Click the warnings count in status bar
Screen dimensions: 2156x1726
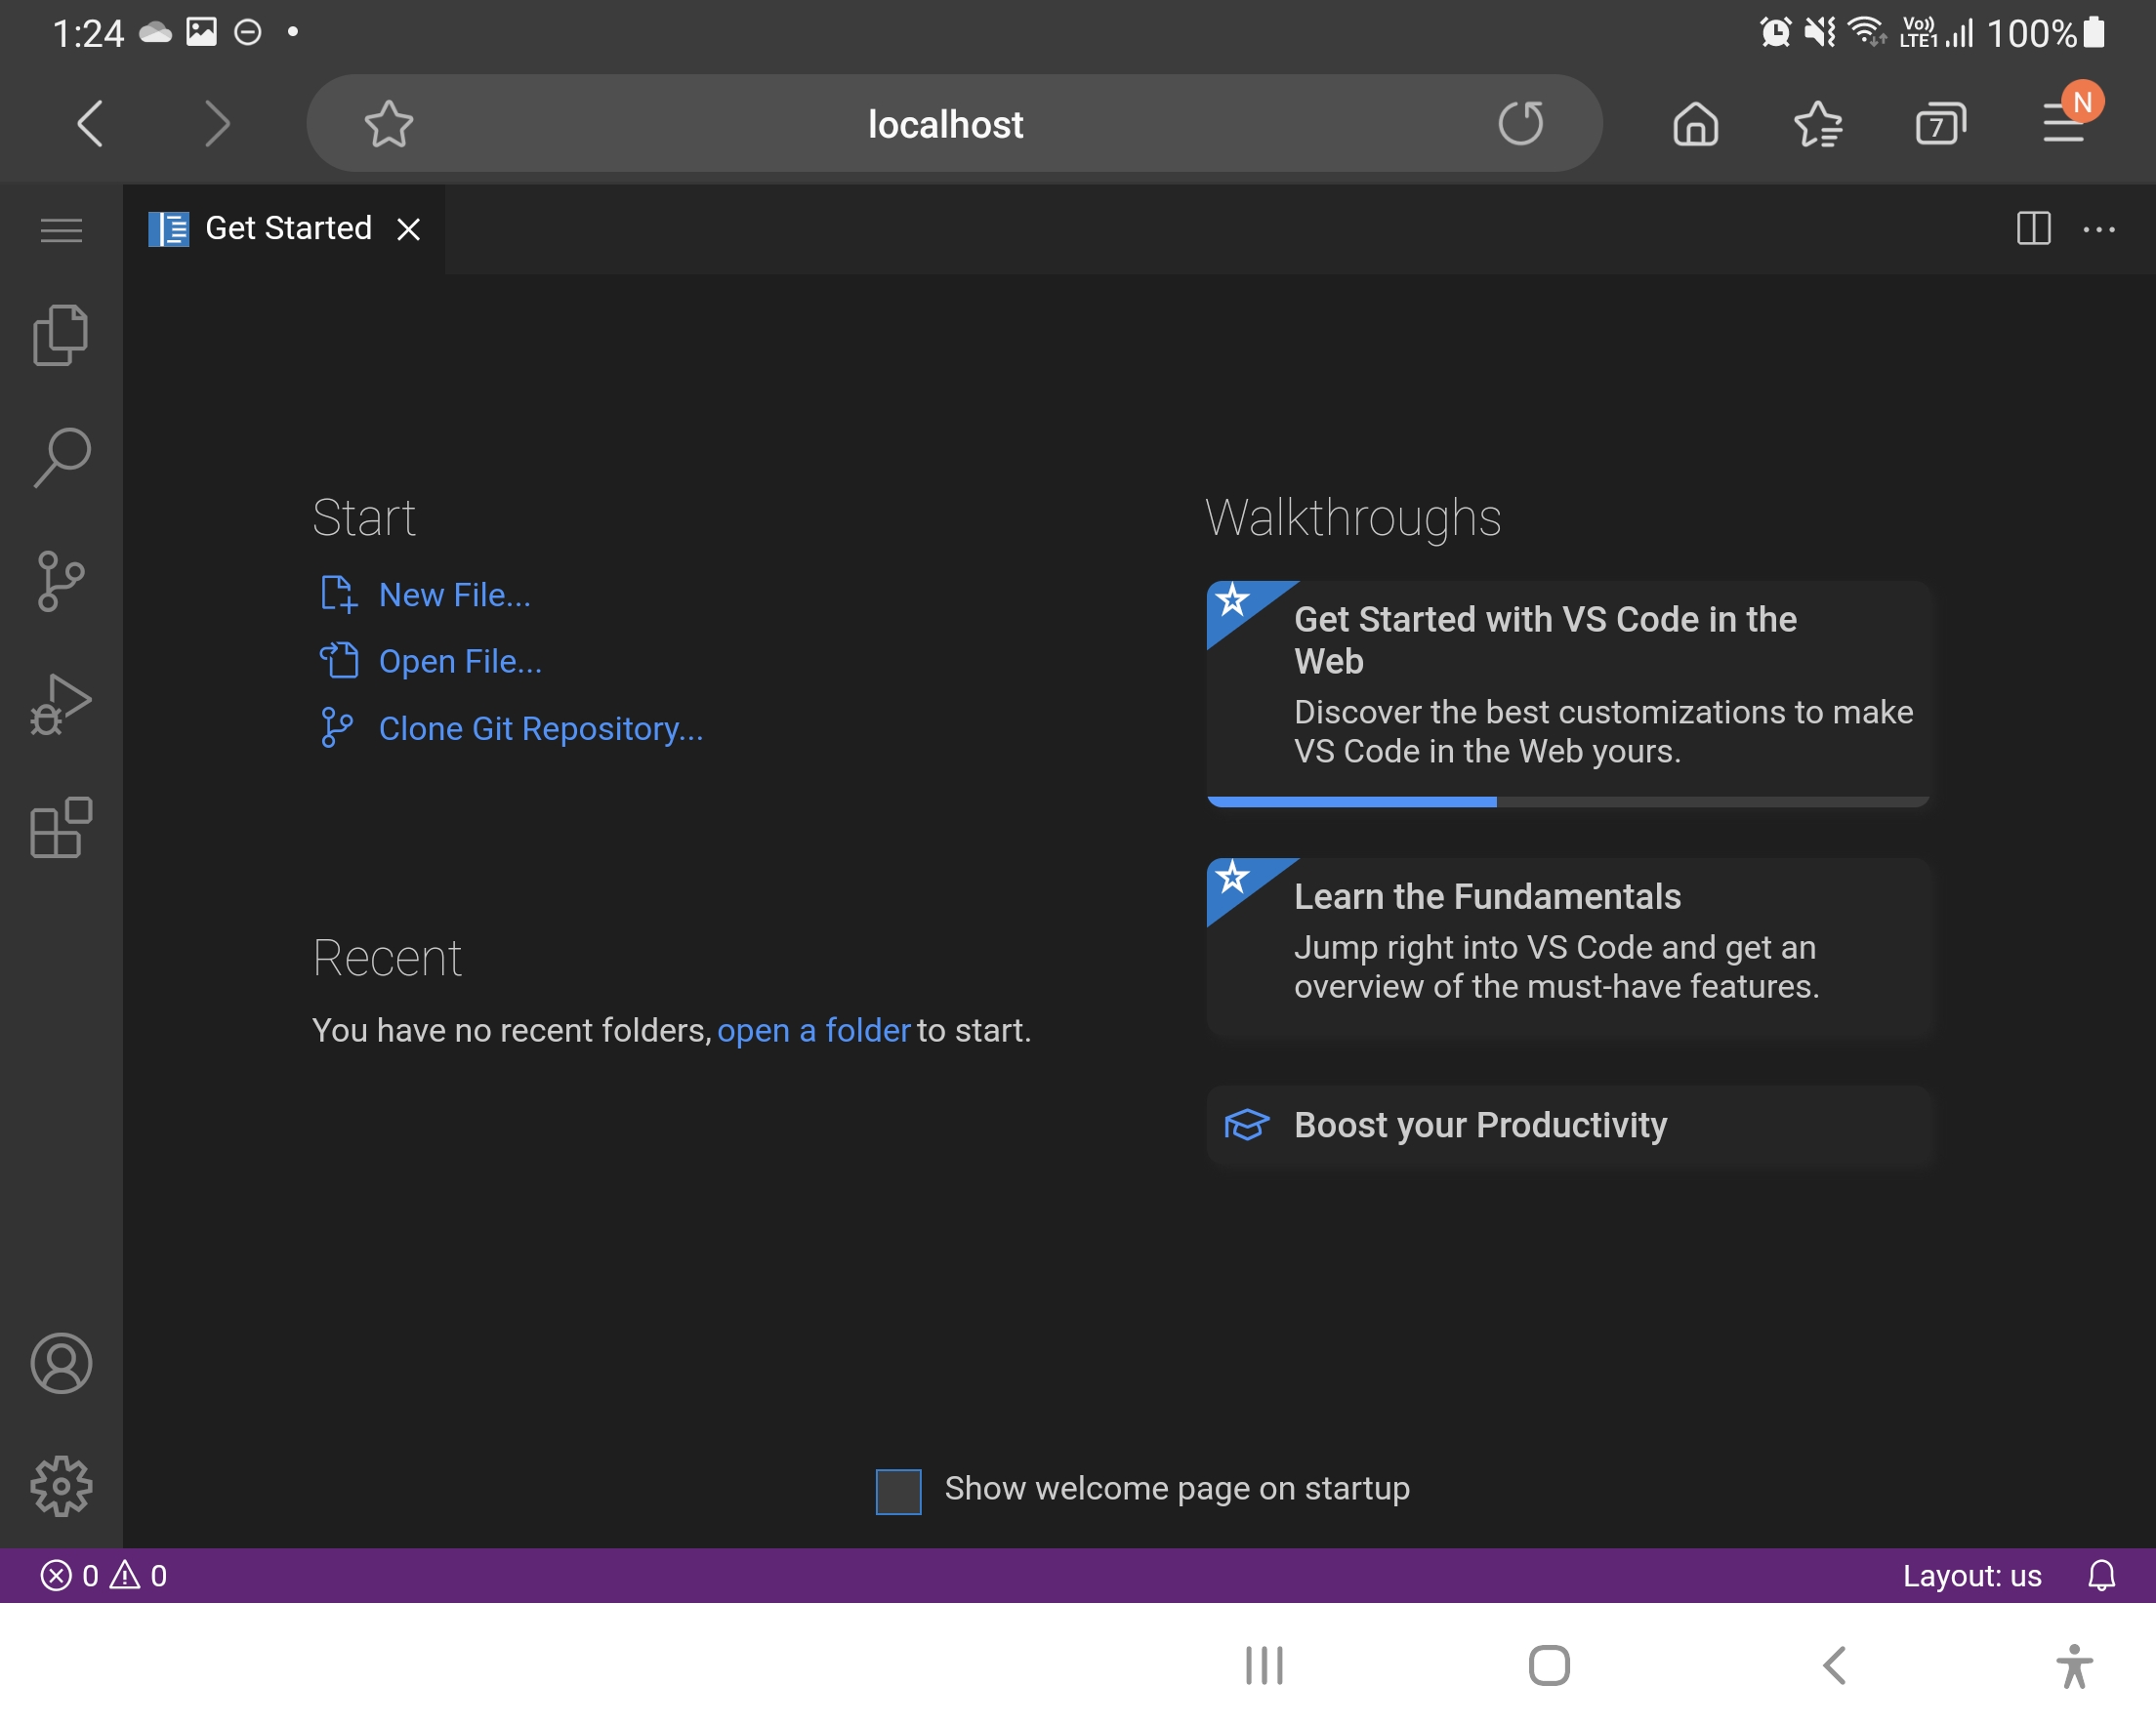(x=138, y=1575)
